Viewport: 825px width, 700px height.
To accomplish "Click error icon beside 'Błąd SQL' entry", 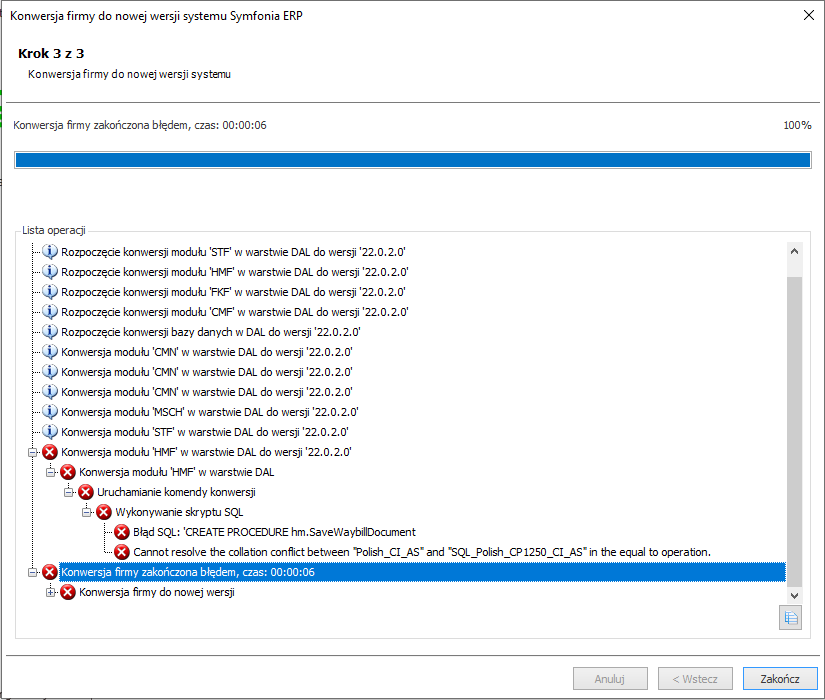I will 122,532.
